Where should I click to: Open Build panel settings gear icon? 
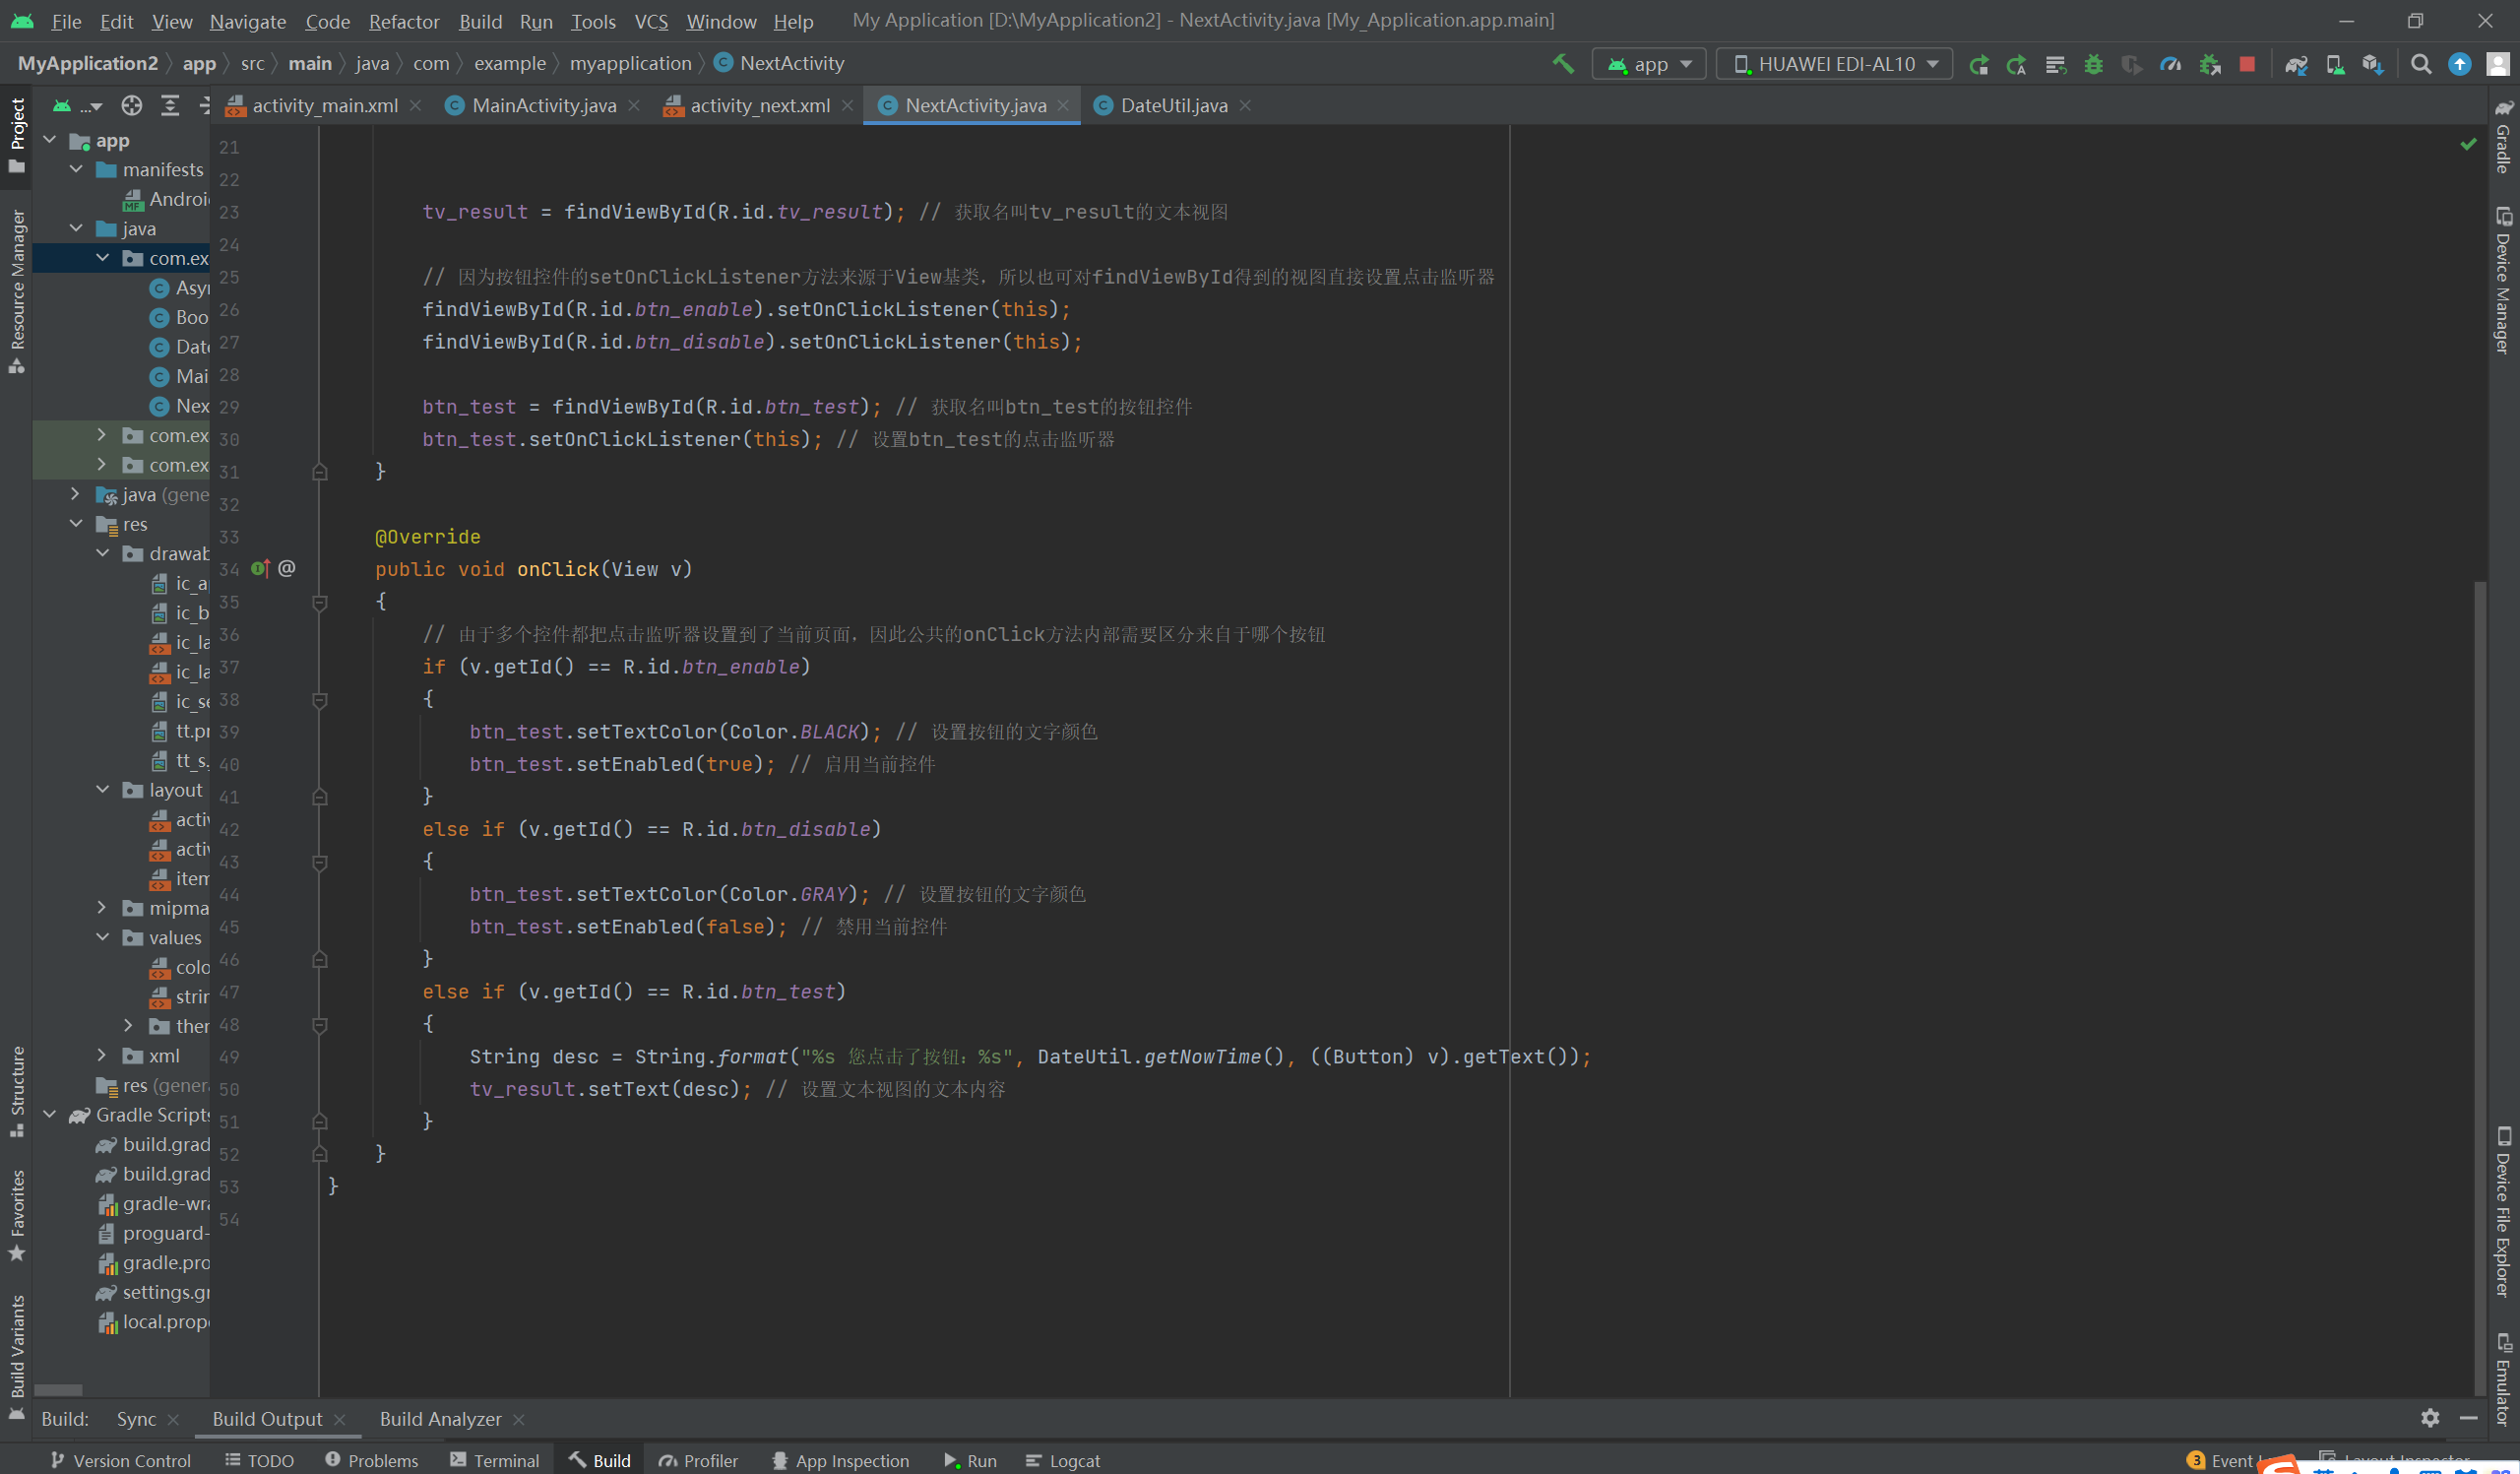pyautogui.click(x=2430, y=1418)
